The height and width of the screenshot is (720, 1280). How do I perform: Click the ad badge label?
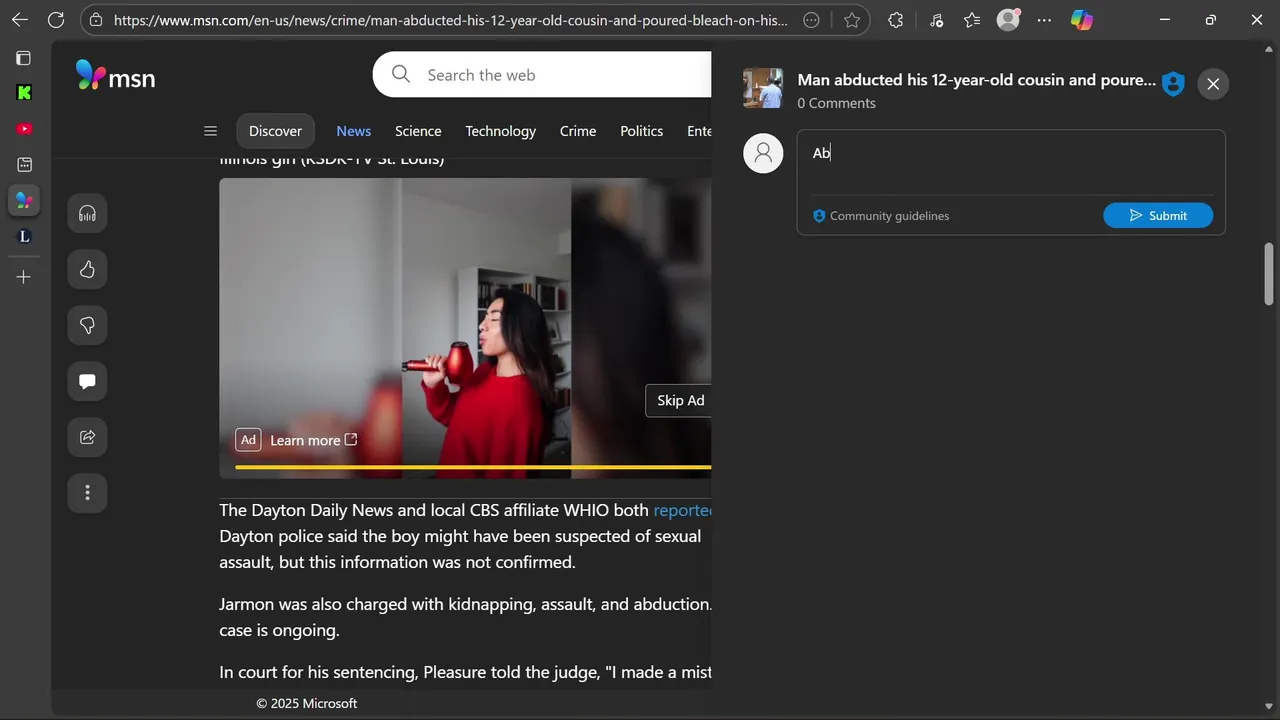(248, 440)
